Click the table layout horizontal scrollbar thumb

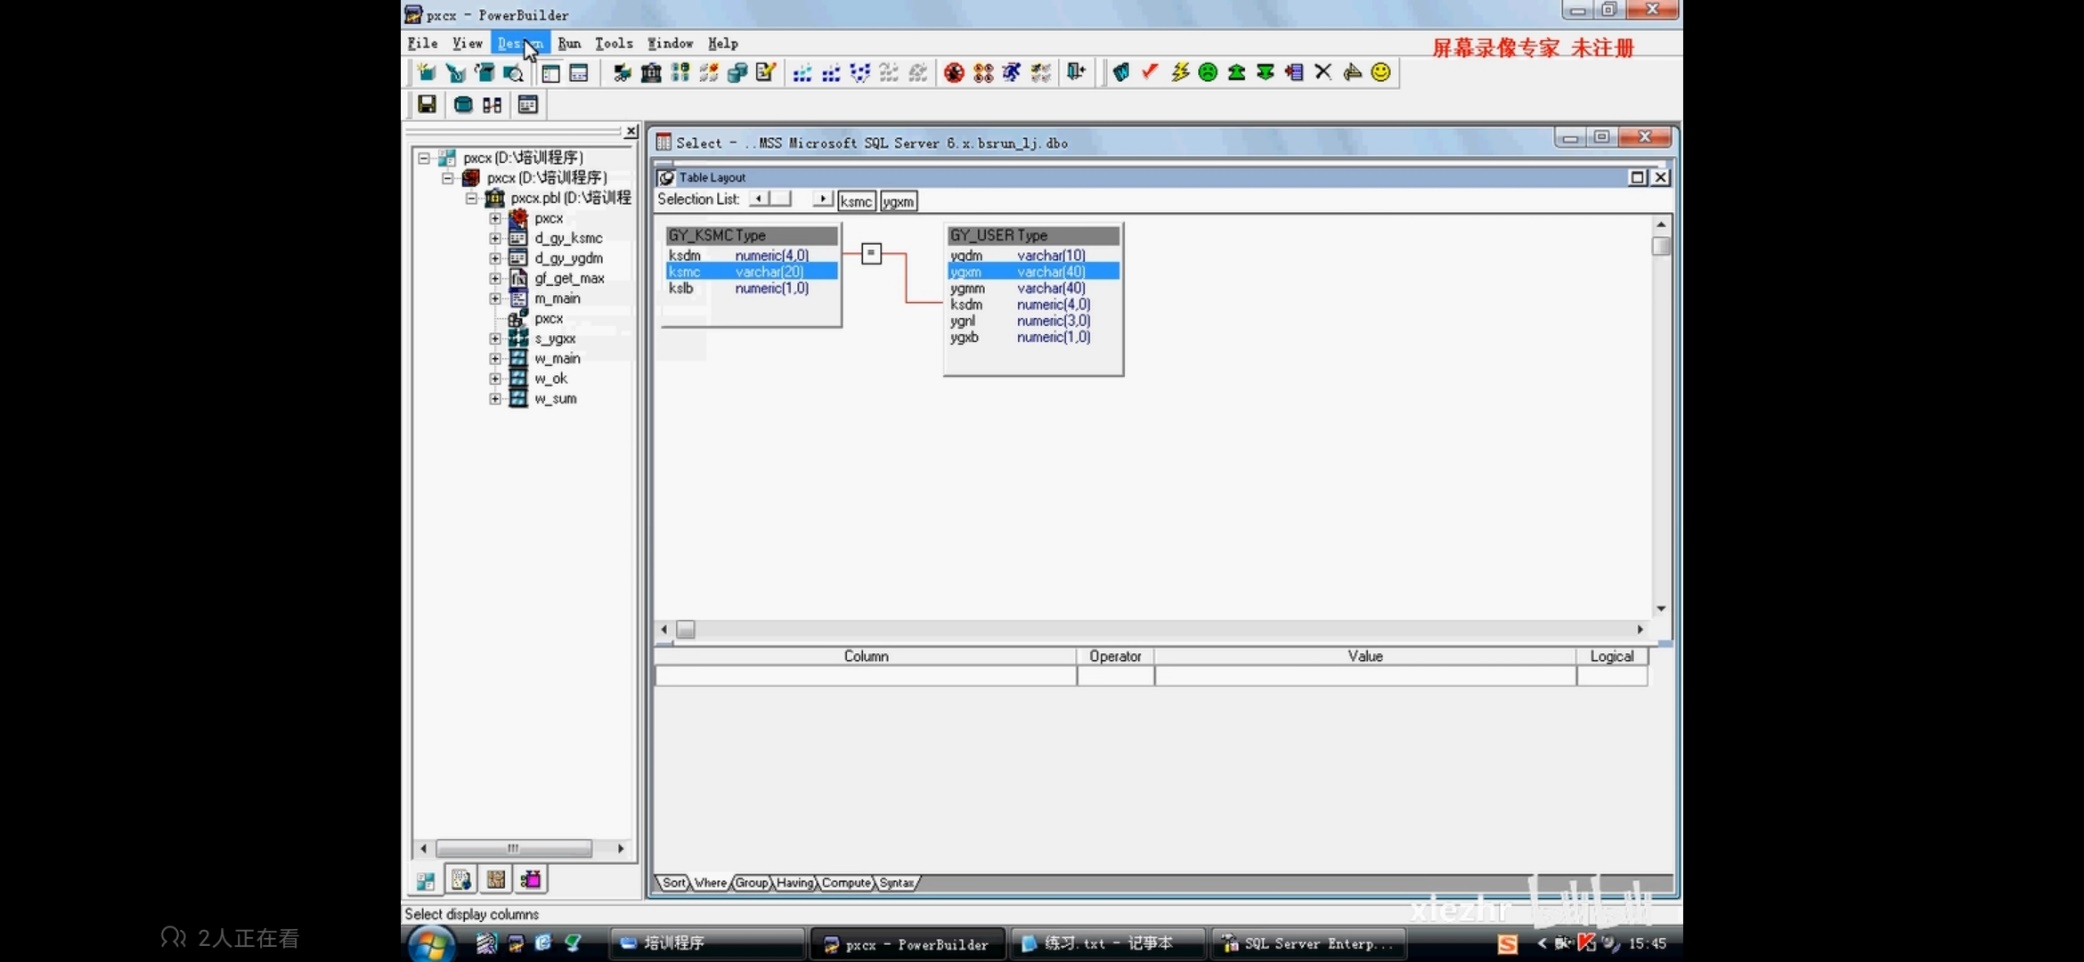(x=685, y=629)
